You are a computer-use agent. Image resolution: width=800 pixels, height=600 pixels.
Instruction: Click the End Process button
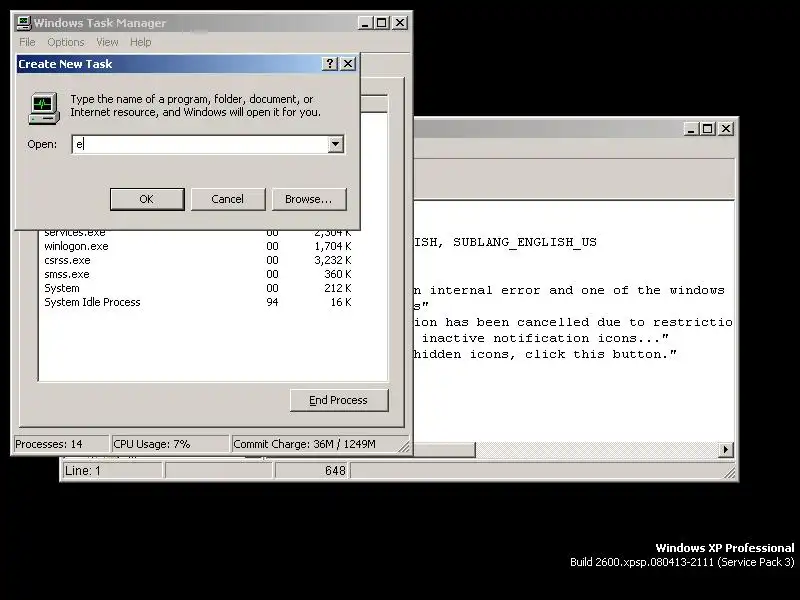[x=339, y=401]
